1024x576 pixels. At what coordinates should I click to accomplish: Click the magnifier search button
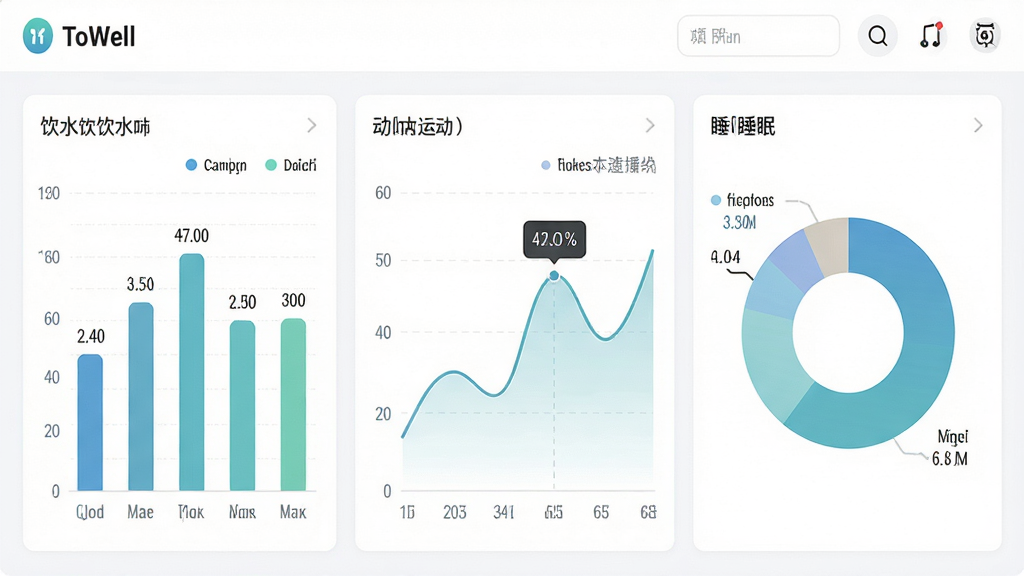(x=878, y=35)
